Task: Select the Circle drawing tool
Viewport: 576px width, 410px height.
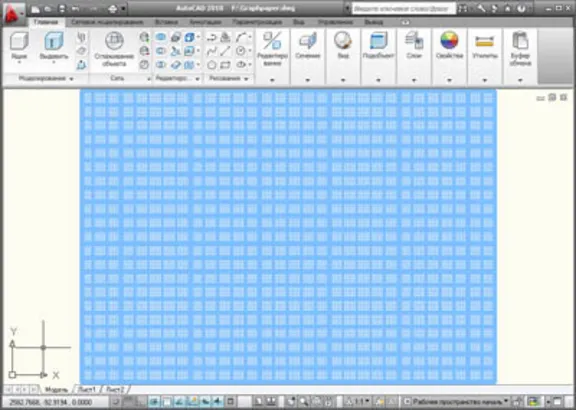Action: tap(240, 51)
